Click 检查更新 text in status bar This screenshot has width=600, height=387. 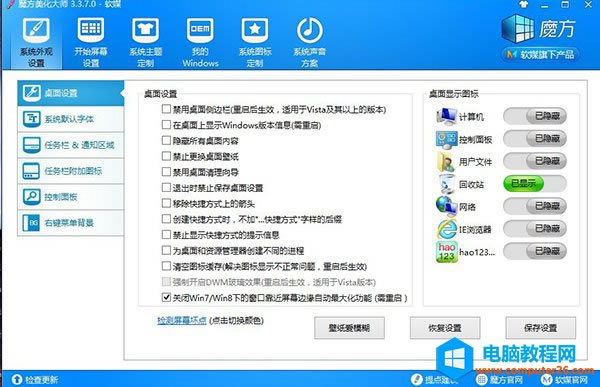[42, 380]
